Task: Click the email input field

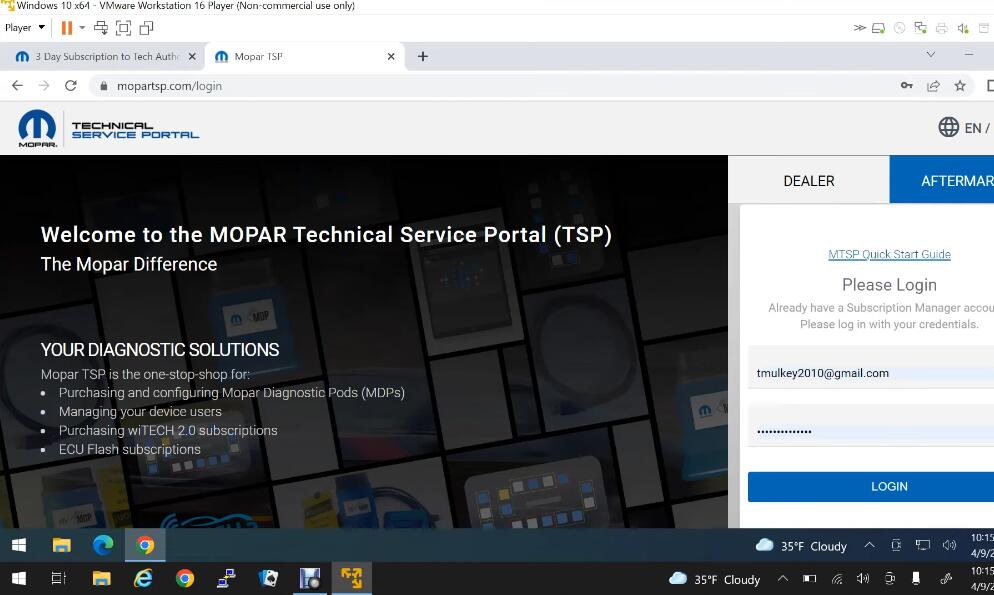Action: [871, 373]
